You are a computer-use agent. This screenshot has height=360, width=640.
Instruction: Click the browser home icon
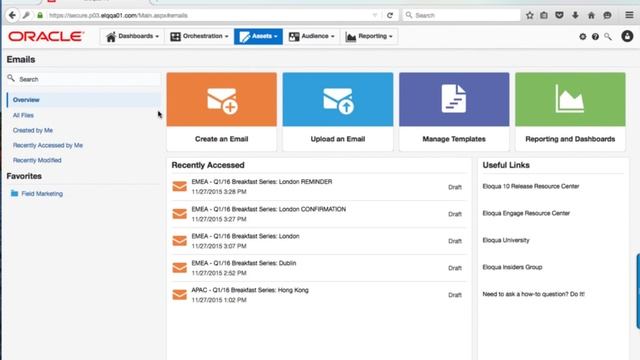(x=591, y=15)
